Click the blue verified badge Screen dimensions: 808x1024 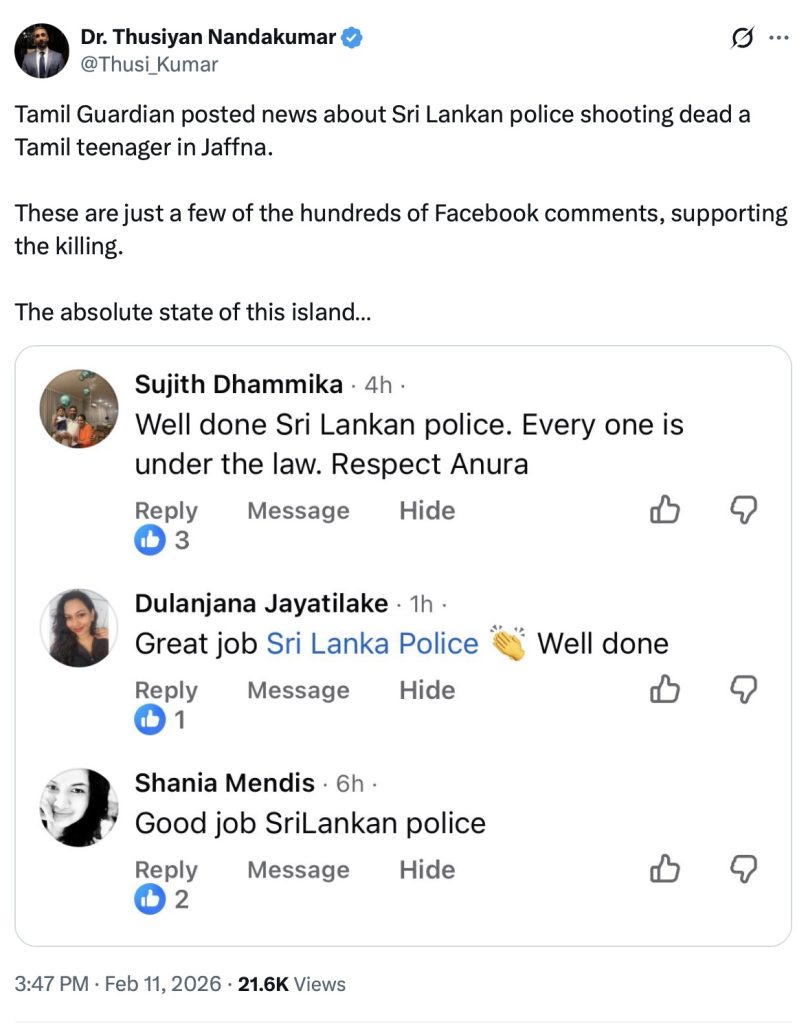click(x=353, y=39)
